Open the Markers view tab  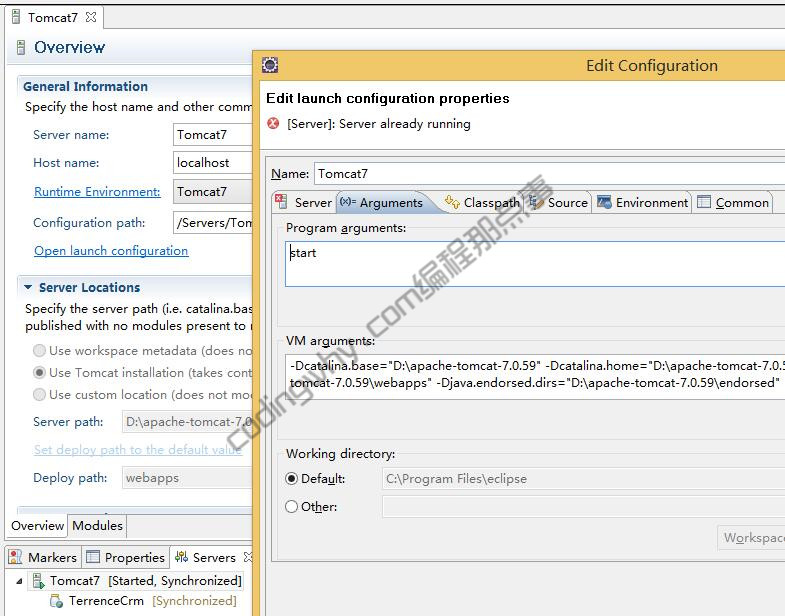[x=43, y=557]
